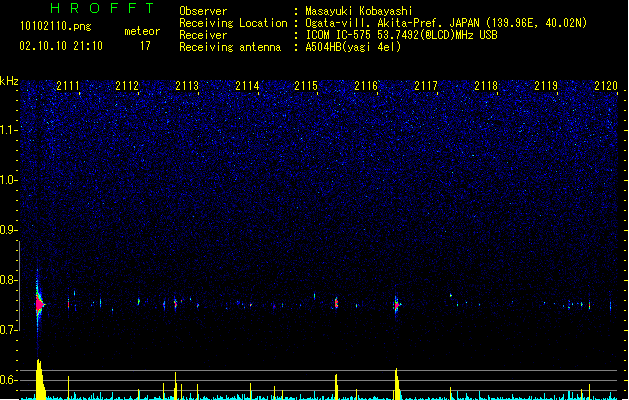Click the 2116 time marker
Viewport: 629px width, 400px height.
tap(366, 86)
